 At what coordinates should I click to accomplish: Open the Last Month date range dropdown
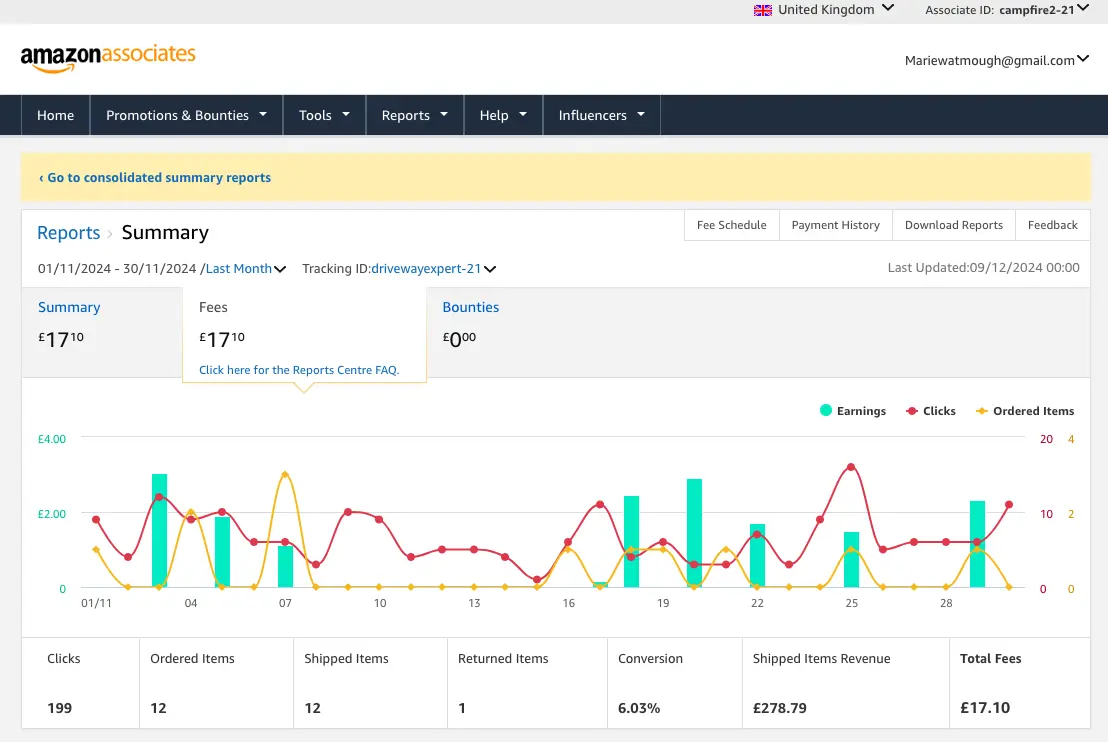[246, 269]
